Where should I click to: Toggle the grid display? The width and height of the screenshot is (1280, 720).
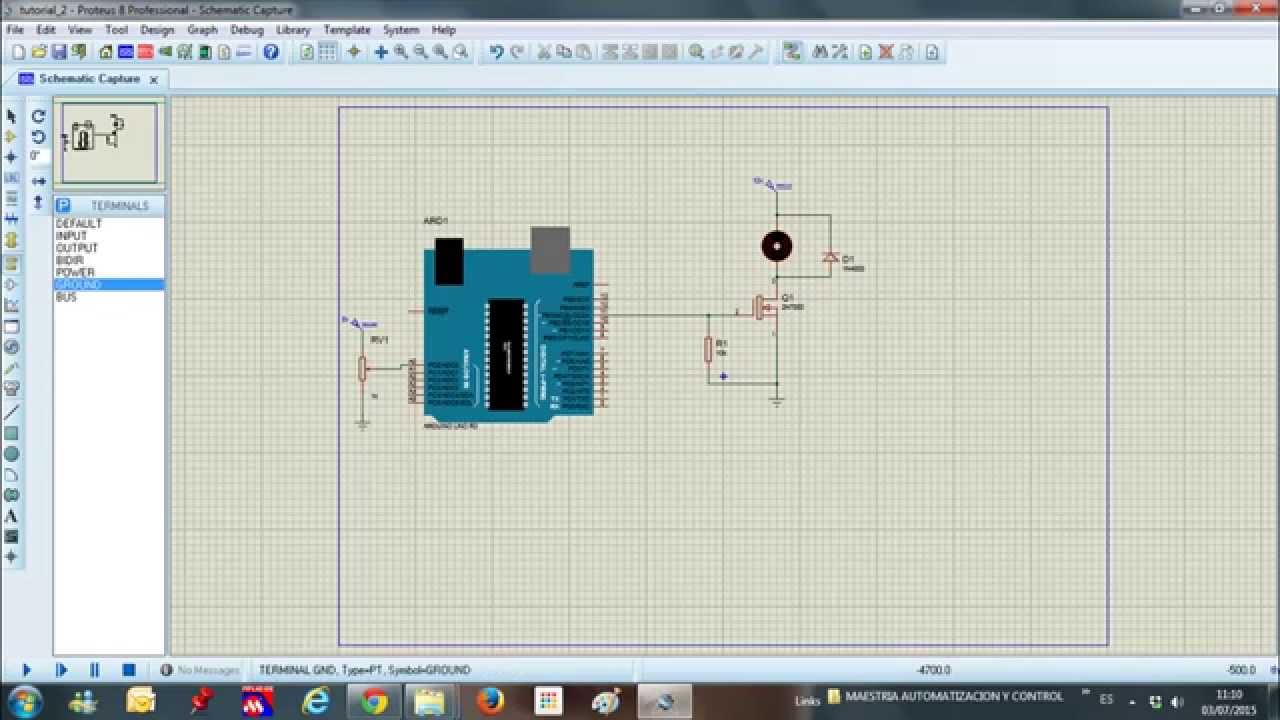point(327,52)
